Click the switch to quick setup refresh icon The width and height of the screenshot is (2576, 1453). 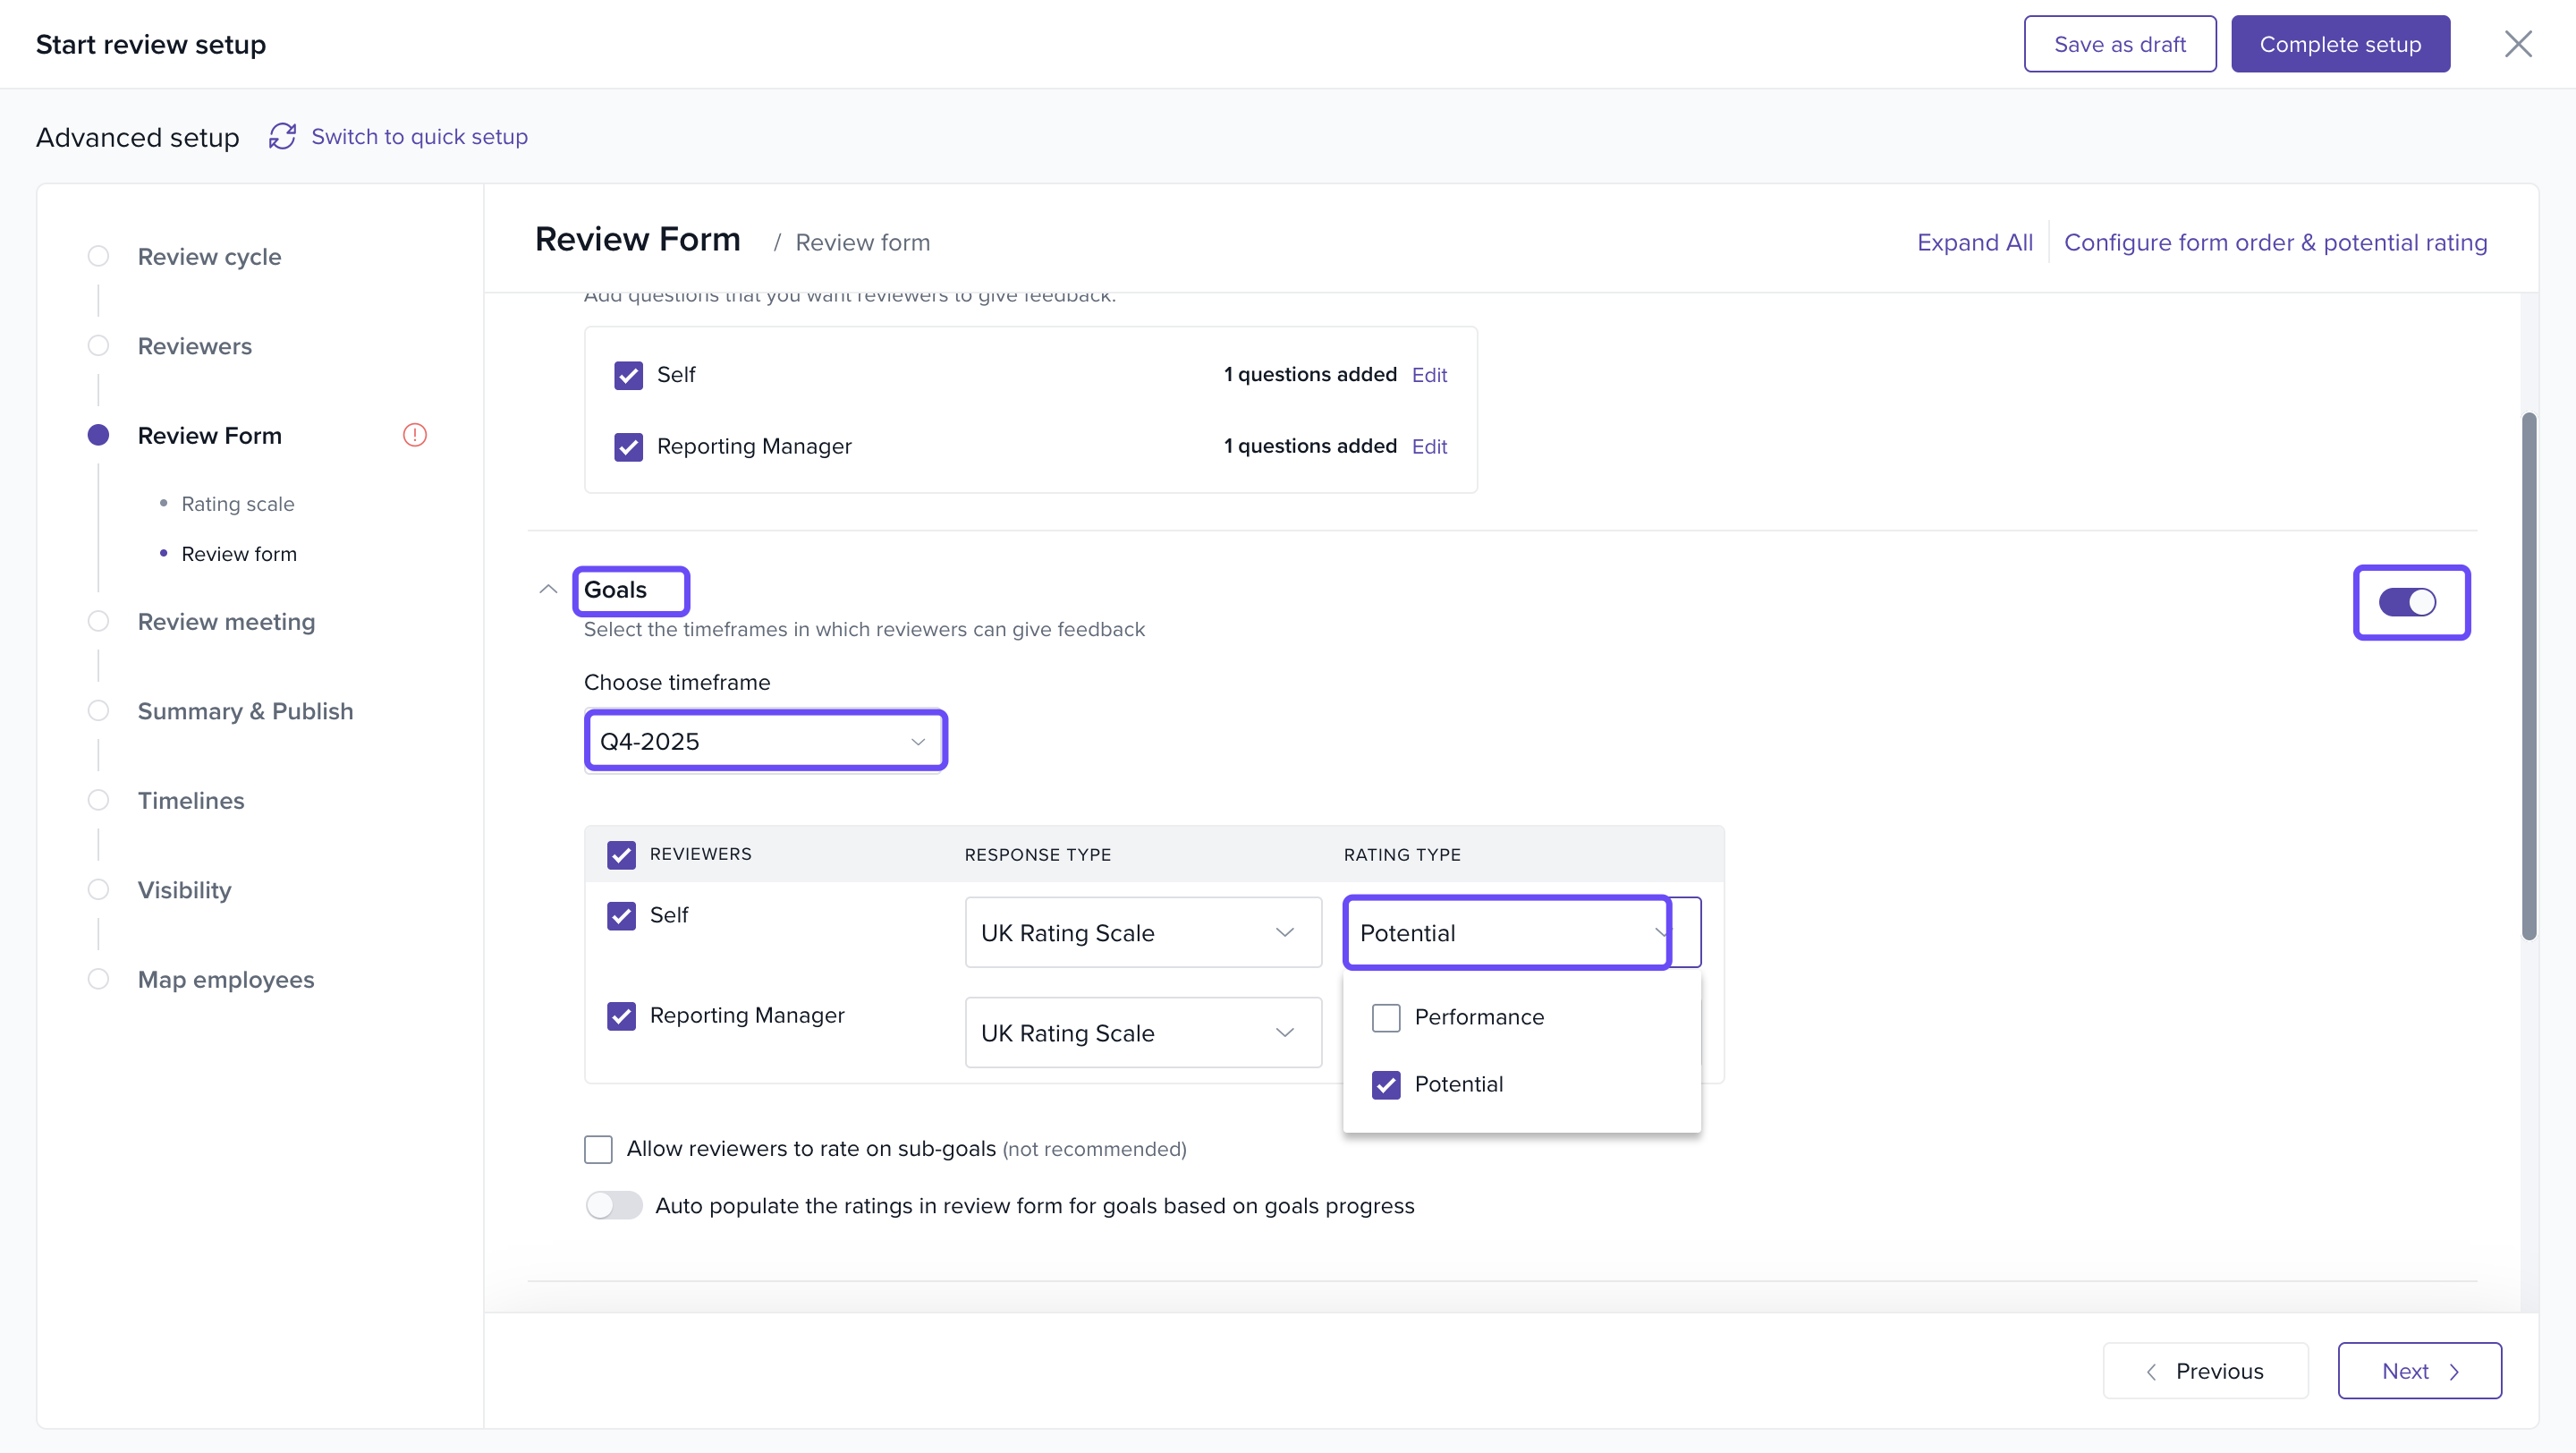pos(282,136)
